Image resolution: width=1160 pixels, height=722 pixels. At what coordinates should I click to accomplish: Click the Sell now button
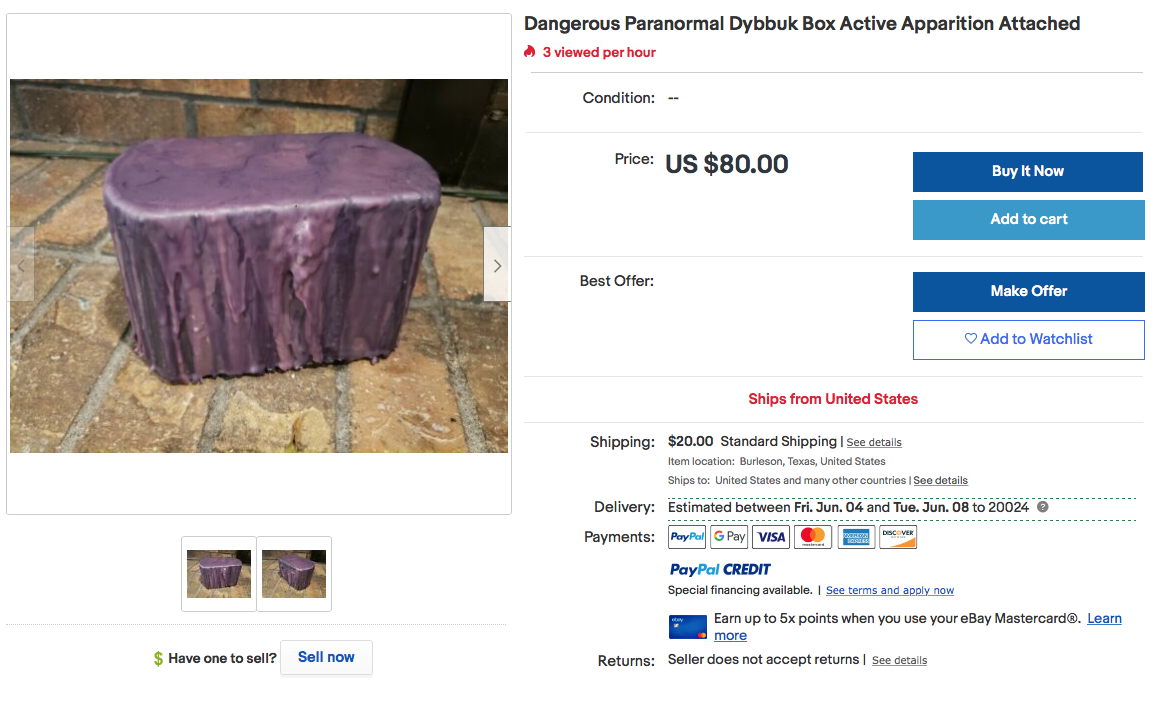tap(326, 658)
